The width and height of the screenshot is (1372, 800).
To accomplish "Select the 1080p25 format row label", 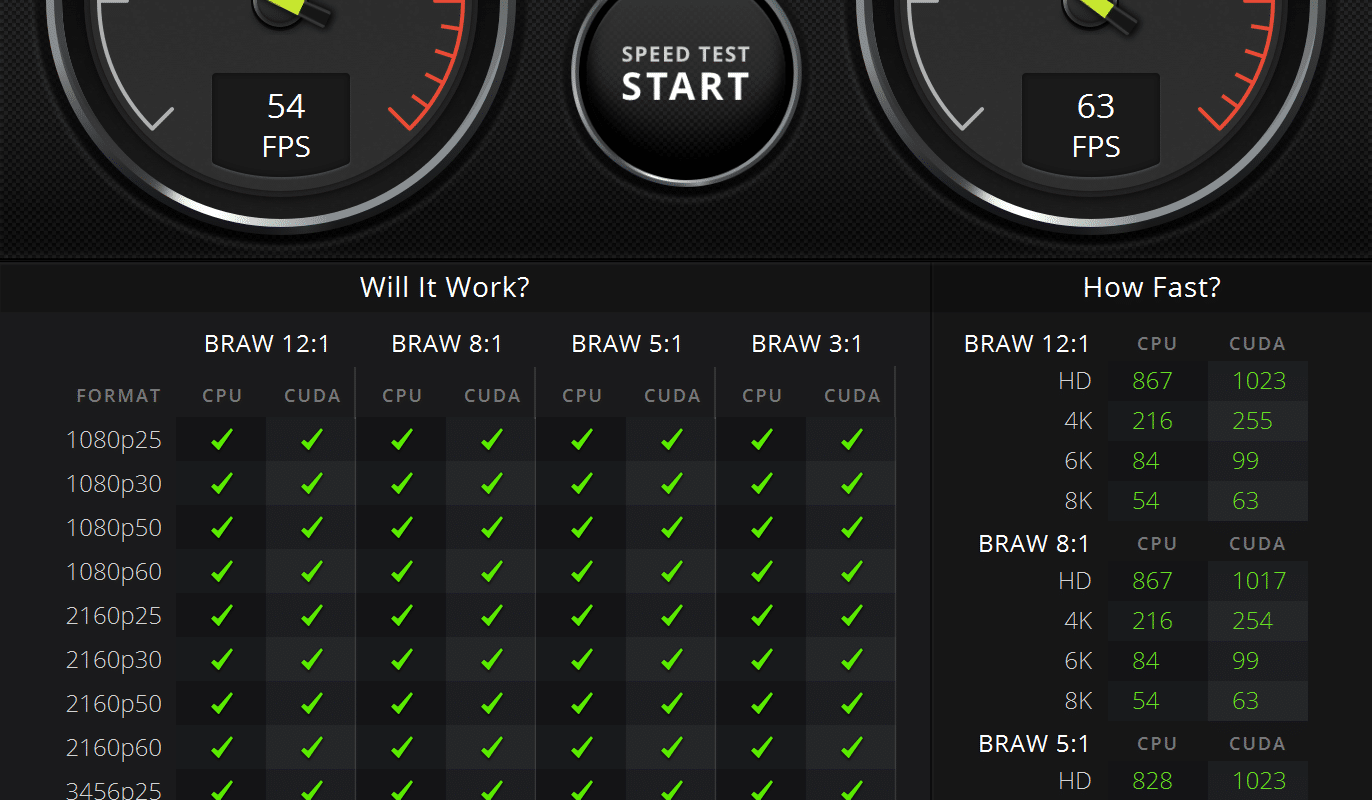I will pyautogui.click(x=114, y=440).
